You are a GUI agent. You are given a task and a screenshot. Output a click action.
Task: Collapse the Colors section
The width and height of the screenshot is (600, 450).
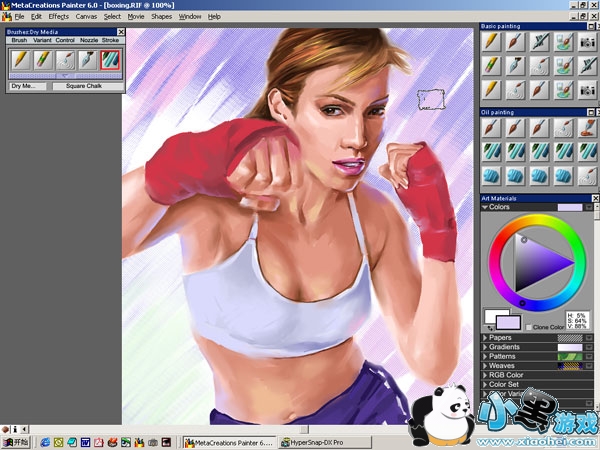click(485, 207)
